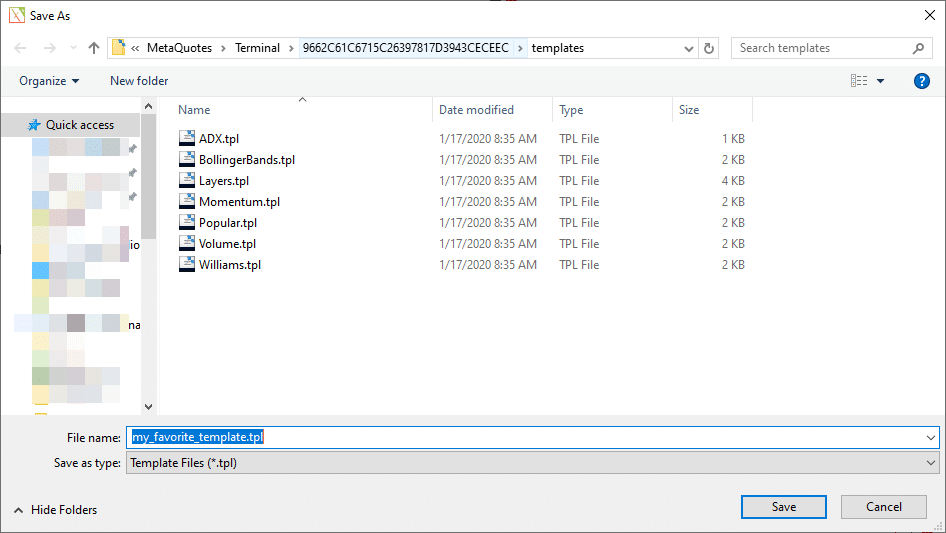The width and height of the screenshot is (946, 533).
Task: Open the File name history dropdown
Action: click(x=931, y=437)
